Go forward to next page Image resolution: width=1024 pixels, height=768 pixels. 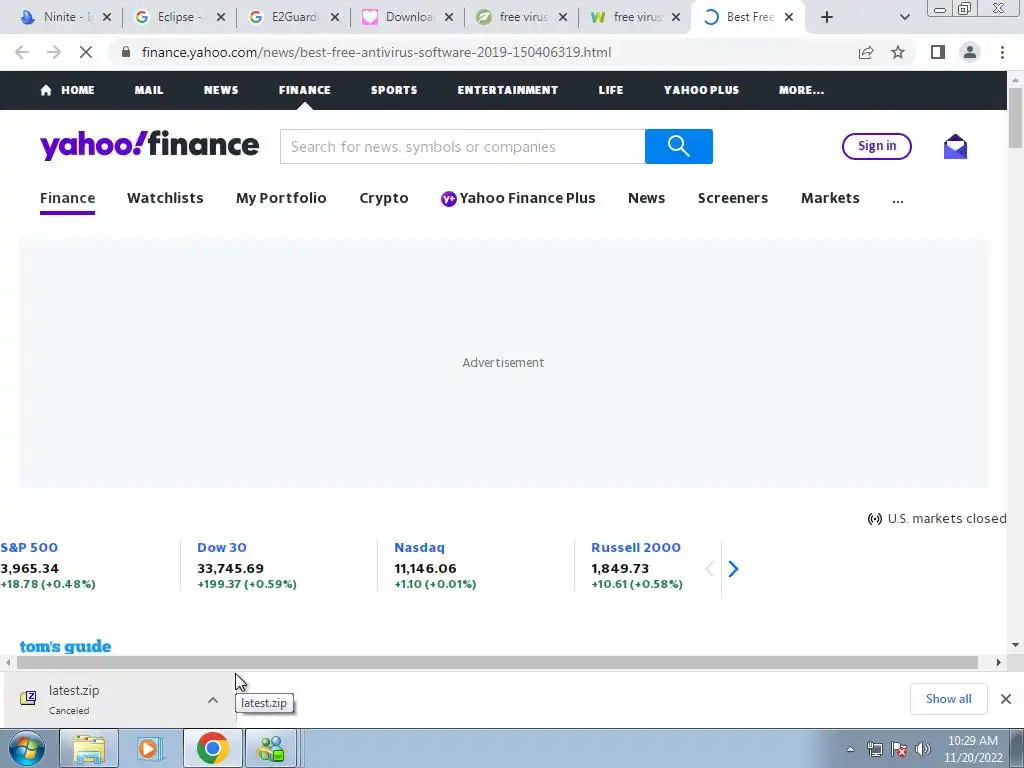(x=54, y=52)
